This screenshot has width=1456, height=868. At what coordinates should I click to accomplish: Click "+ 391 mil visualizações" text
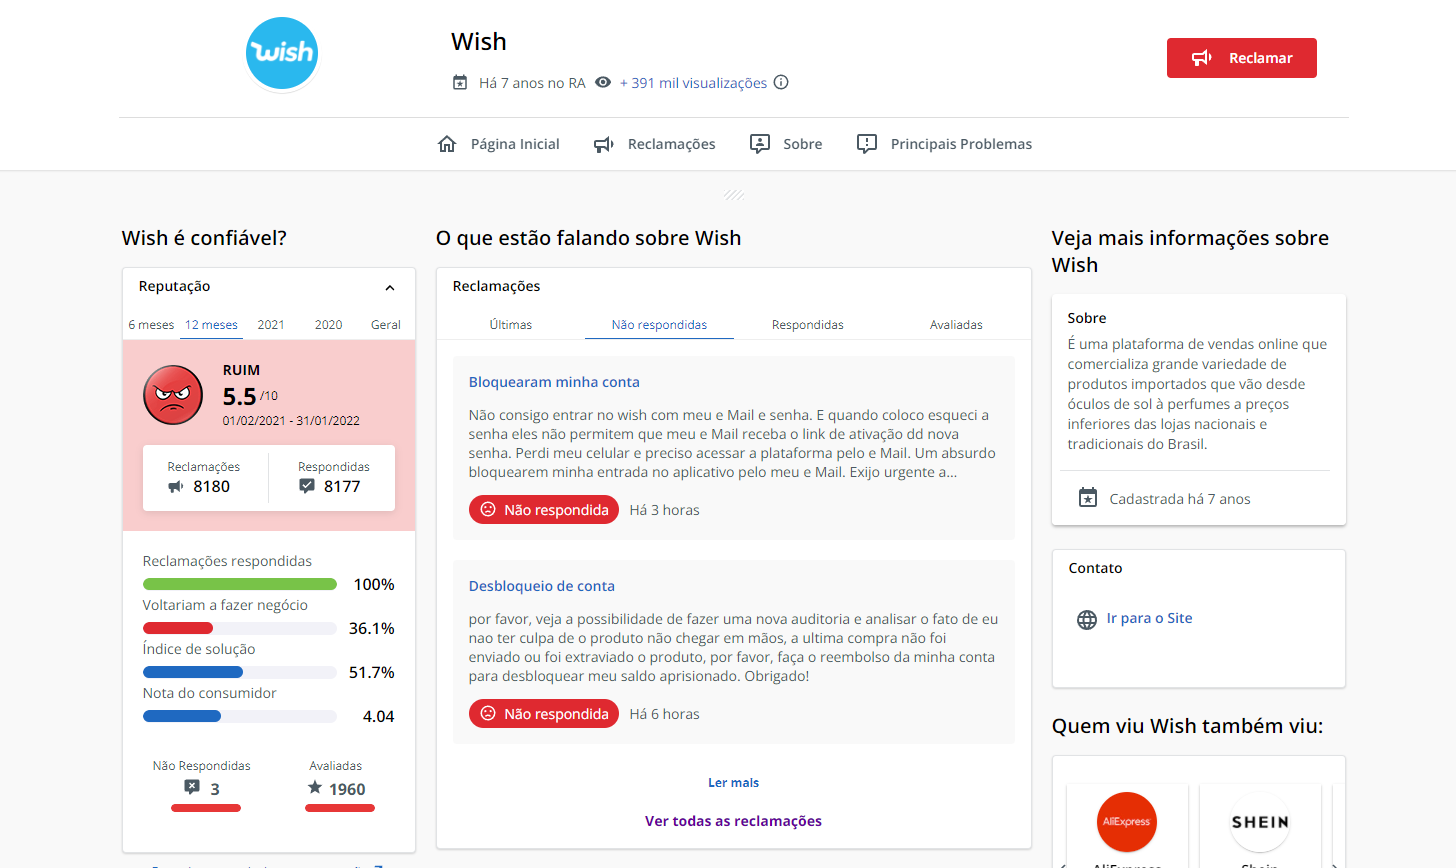point(693,83)
